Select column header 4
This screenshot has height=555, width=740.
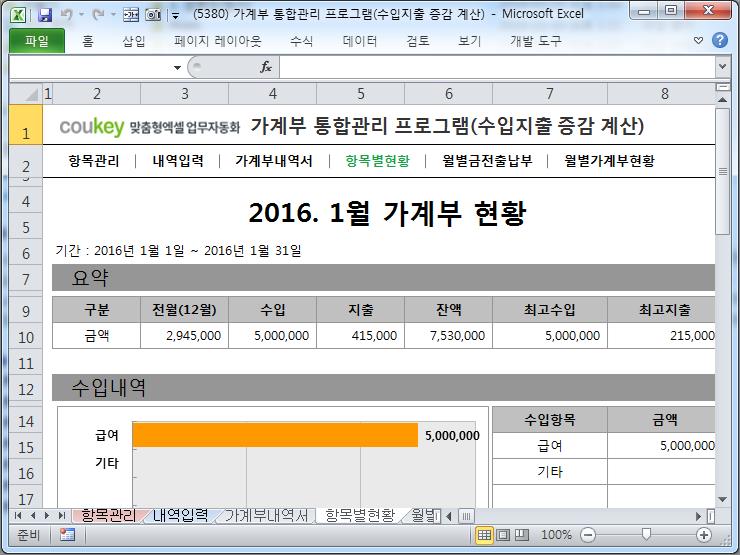(x=273, y=94)
